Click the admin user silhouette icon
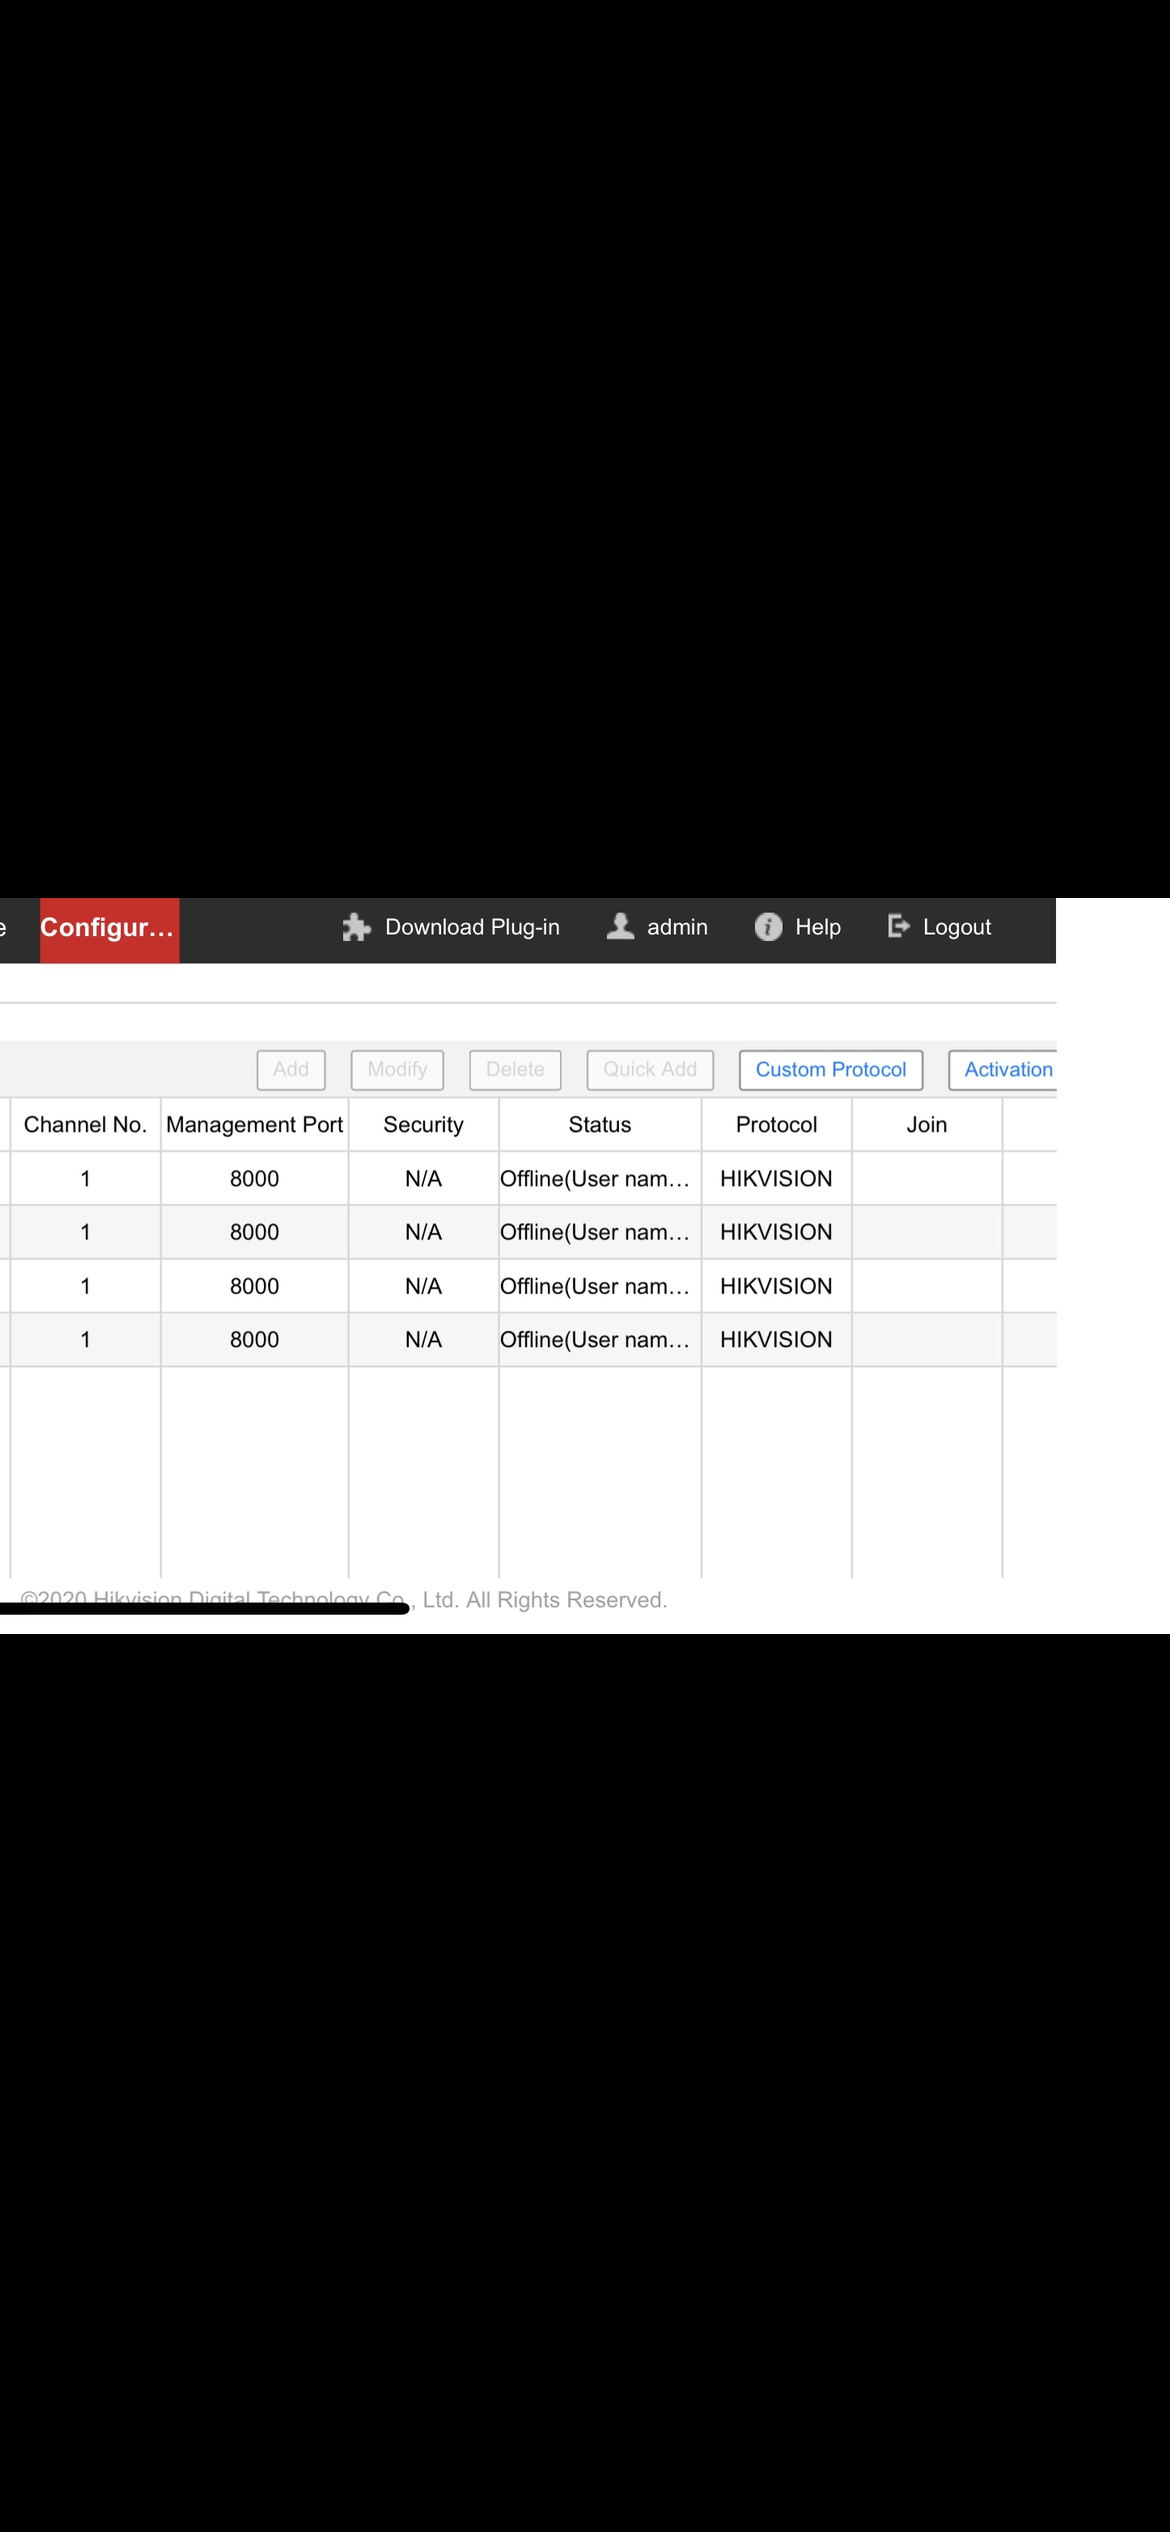 click(x=620, y=926)
